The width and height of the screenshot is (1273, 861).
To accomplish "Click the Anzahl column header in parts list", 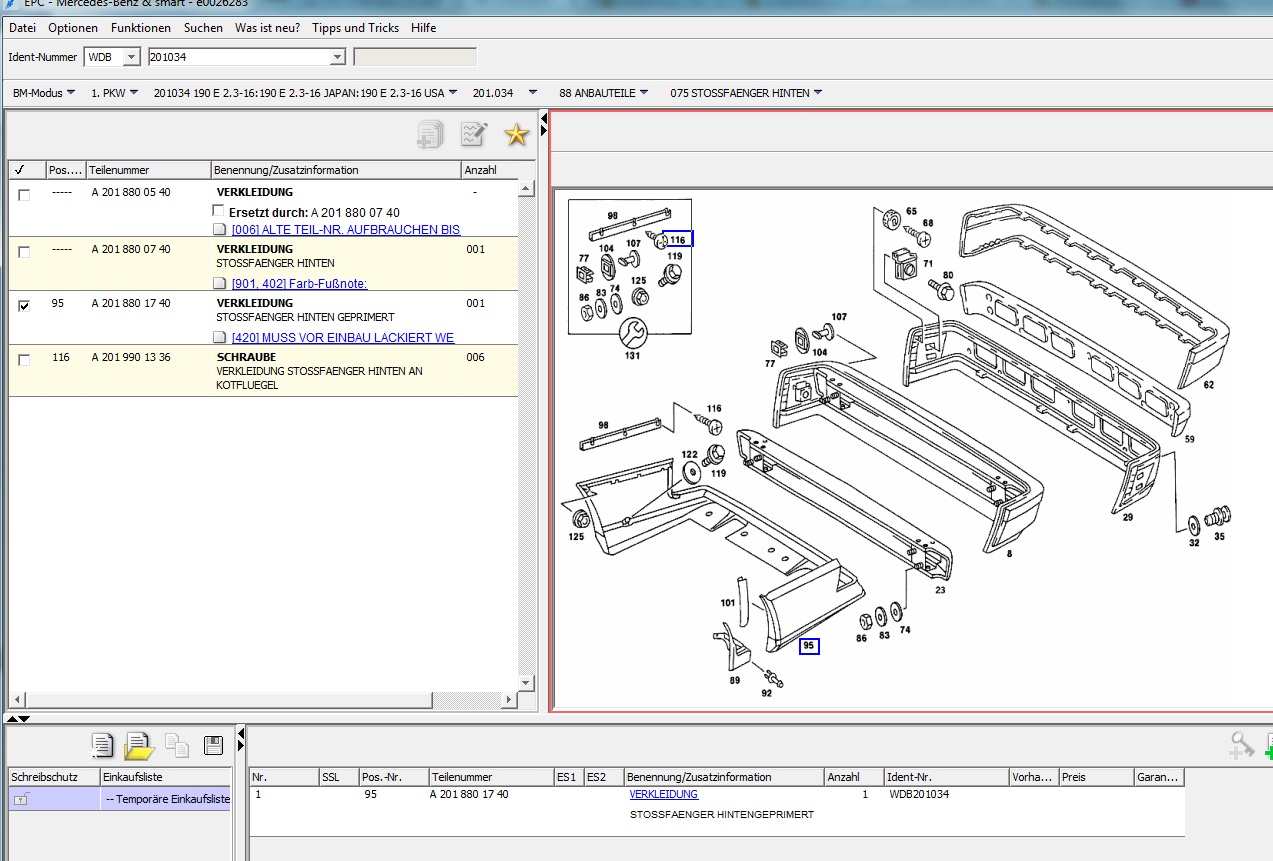I will pyautogui.click(x=489, y=170).
